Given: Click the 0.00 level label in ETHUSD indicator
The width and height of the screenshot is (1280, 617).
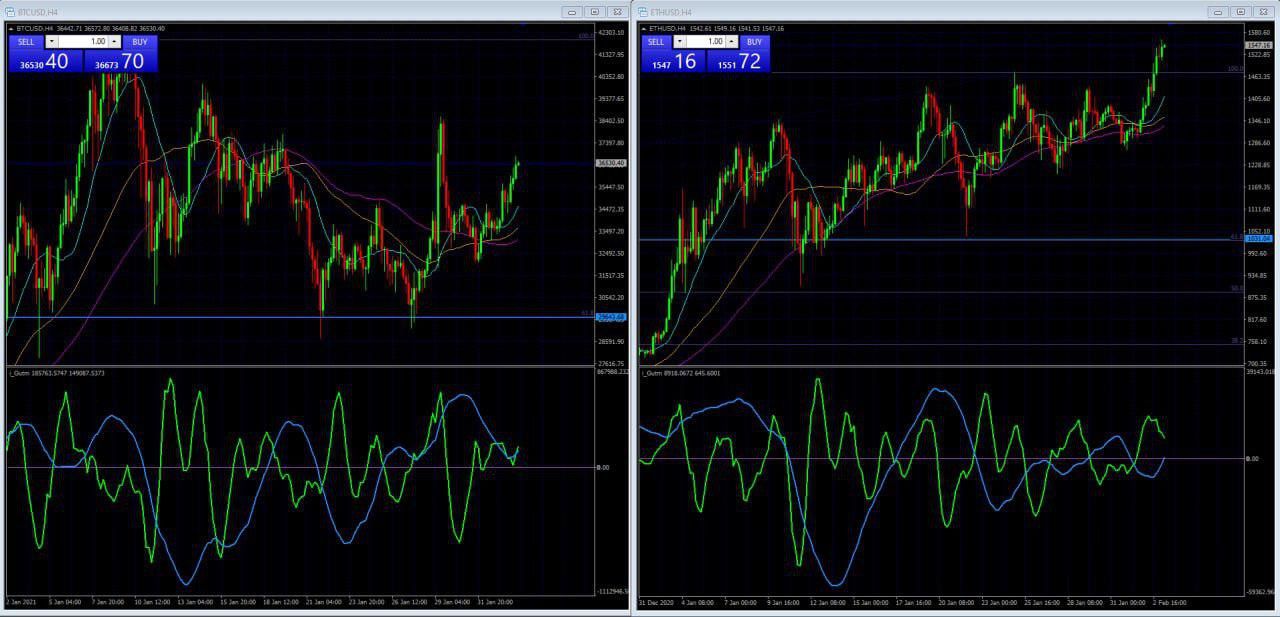Looking at the screenshot, I should coord(1252,458).
